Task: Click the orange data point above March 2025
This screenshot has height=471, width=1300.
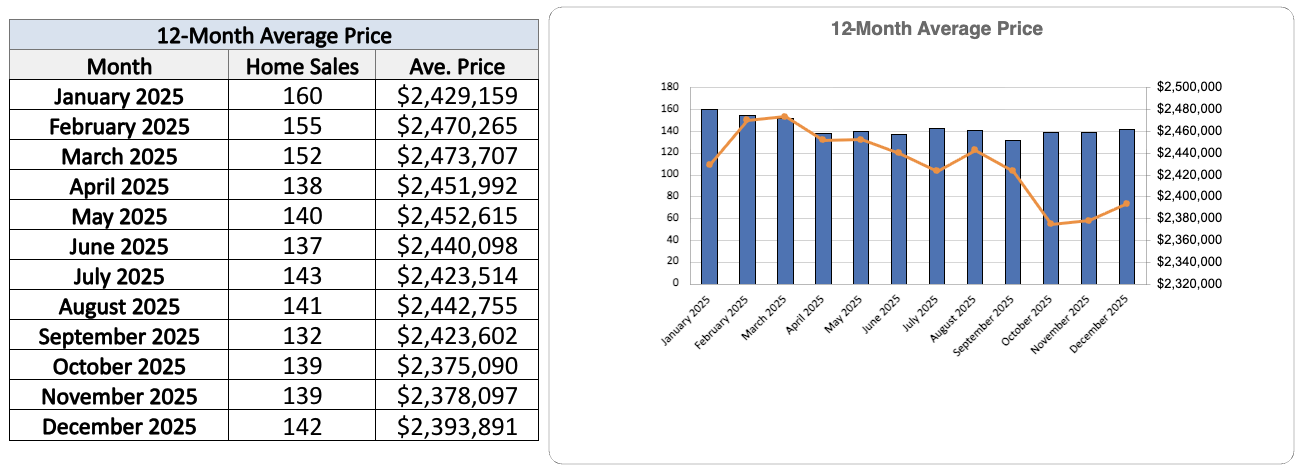Action: pyautogui.click(x=785, y=116)
